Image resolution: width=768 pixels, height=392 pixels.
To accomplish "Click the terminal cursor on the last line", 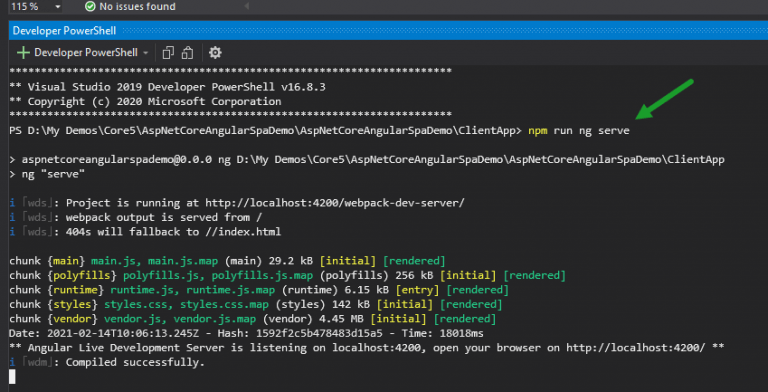I will coord(12,377).
